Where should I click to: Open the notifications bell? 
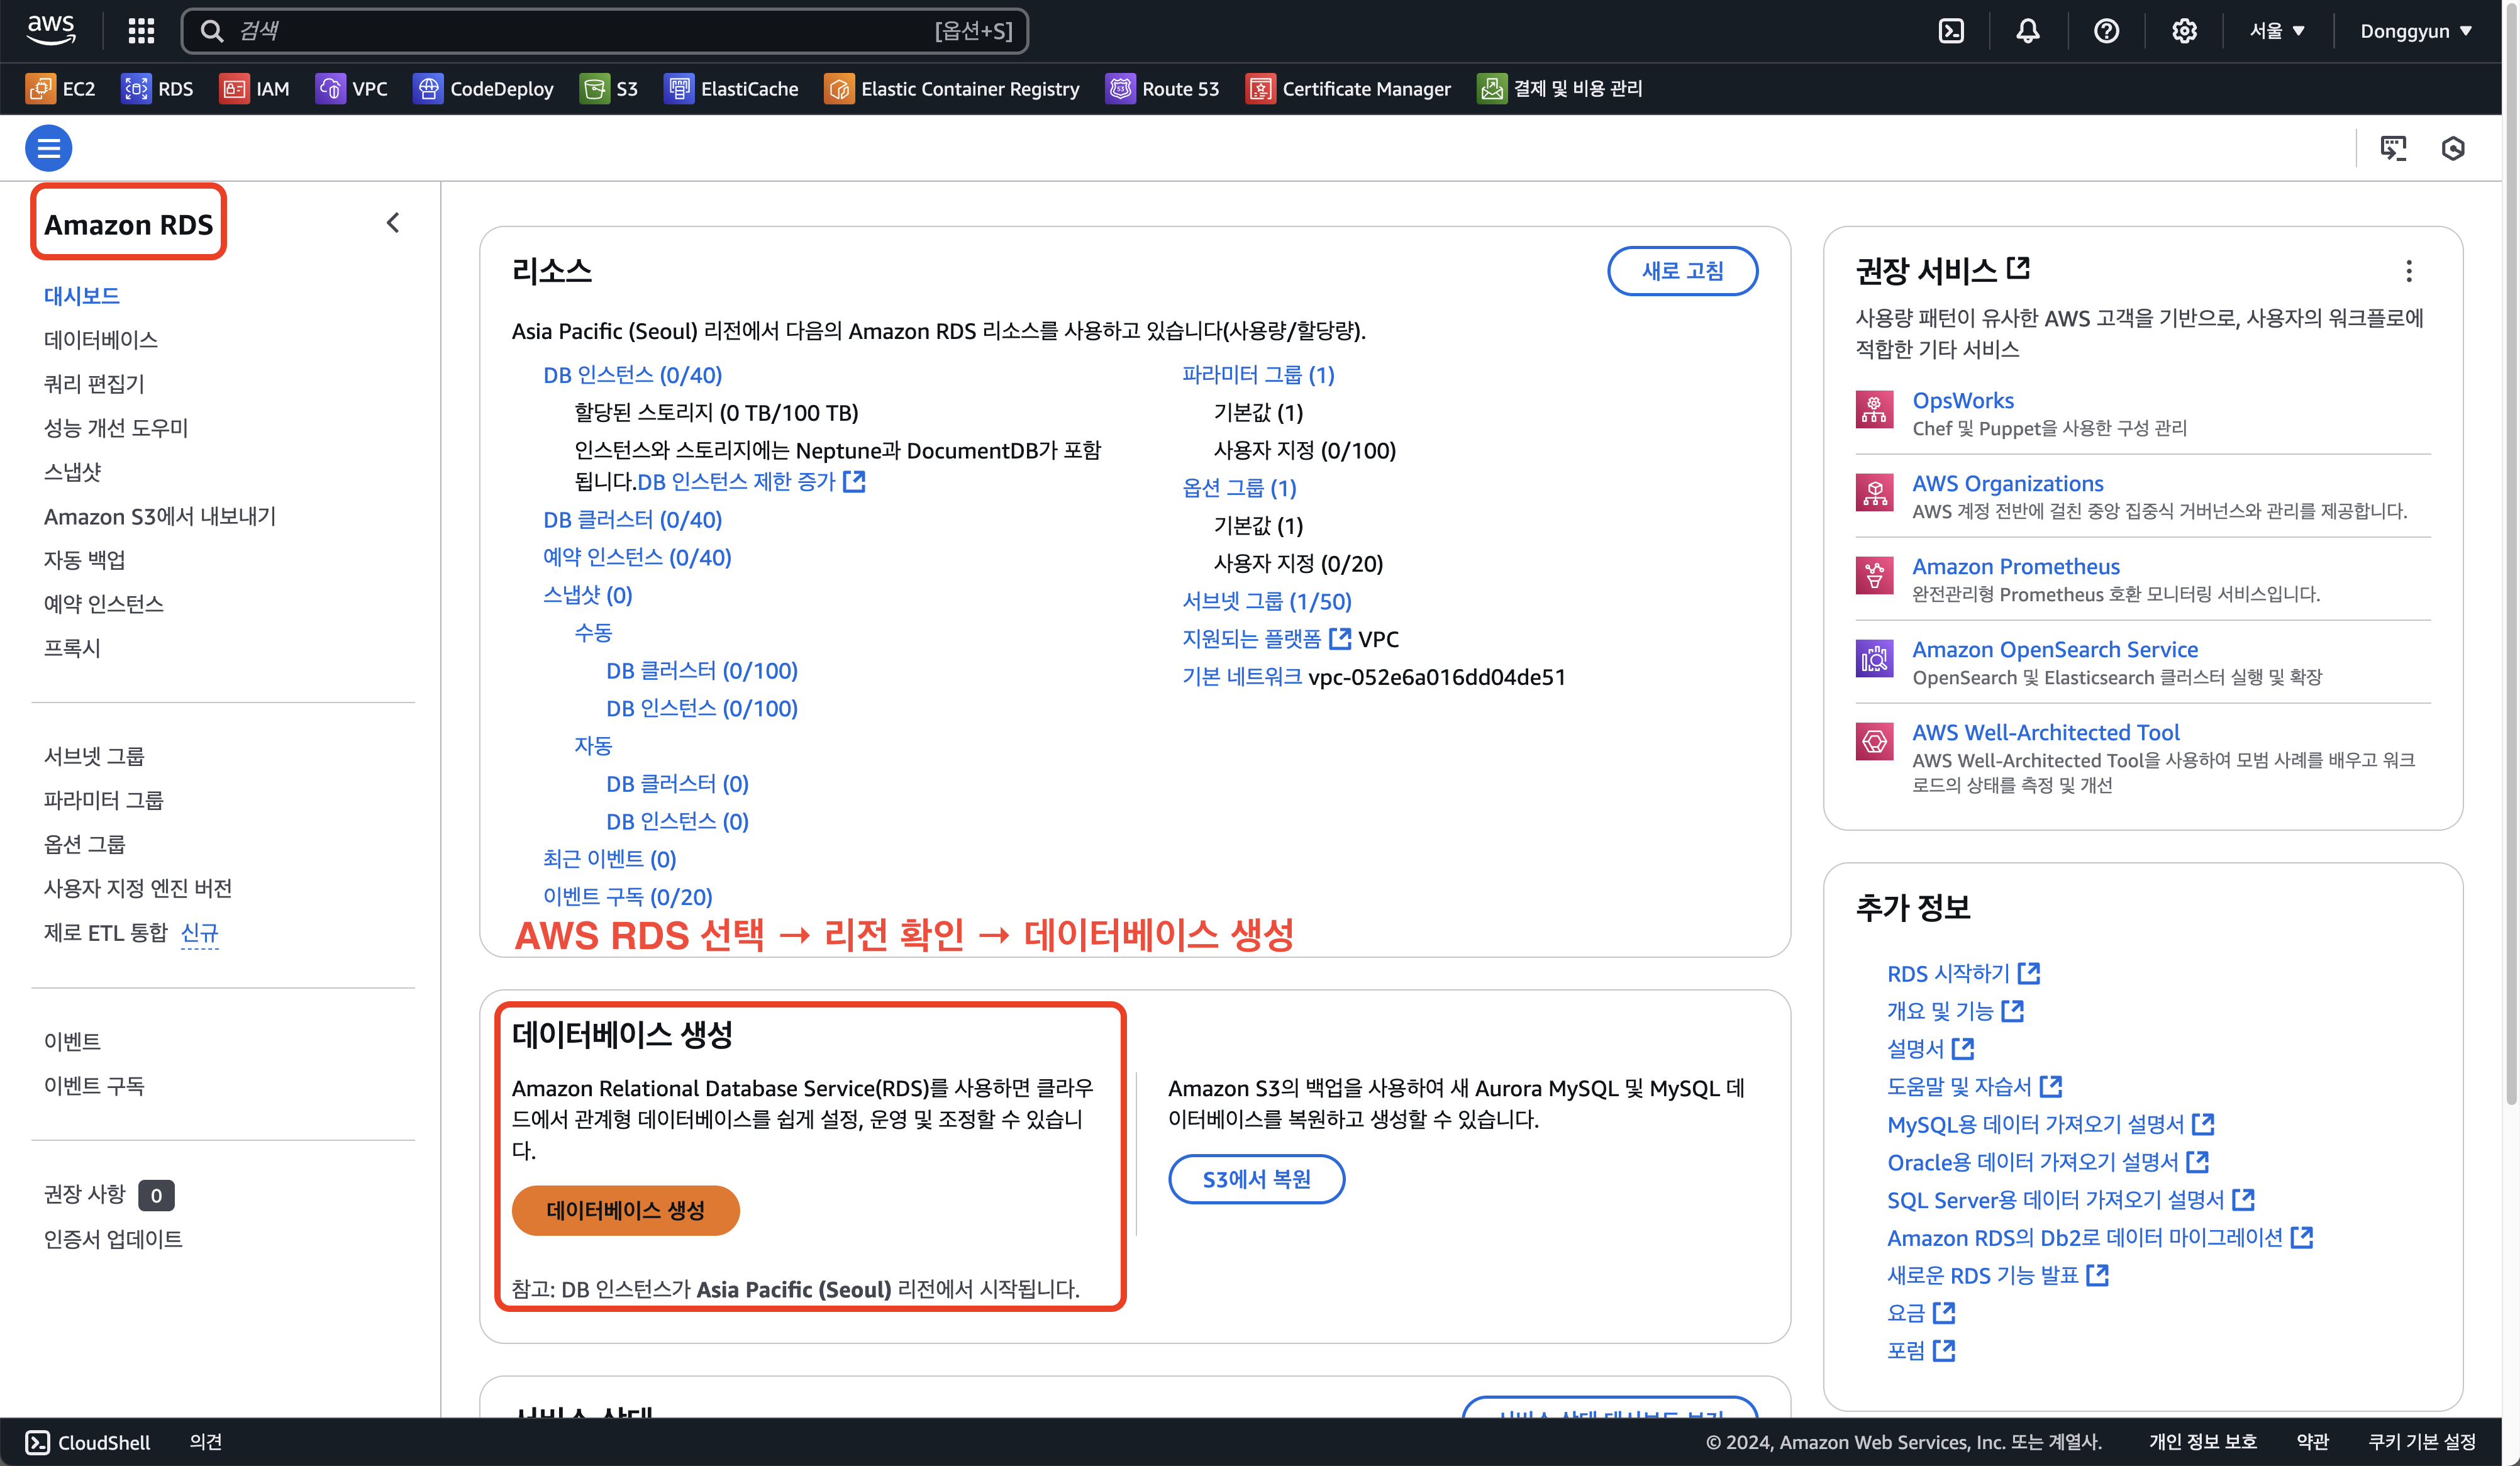point(2028,31)
